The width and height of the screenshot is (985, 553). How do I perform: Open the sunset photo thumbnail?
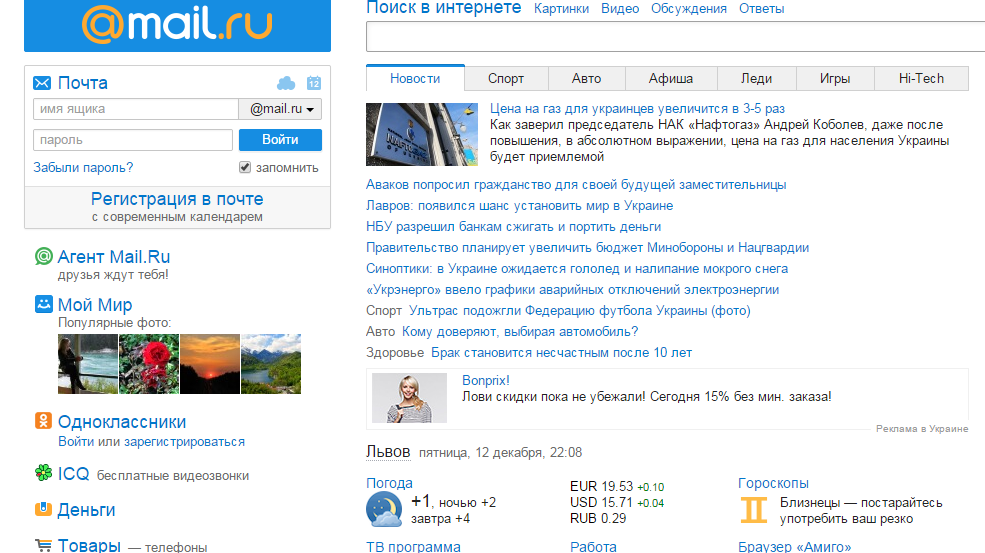(x=210, y=364)
